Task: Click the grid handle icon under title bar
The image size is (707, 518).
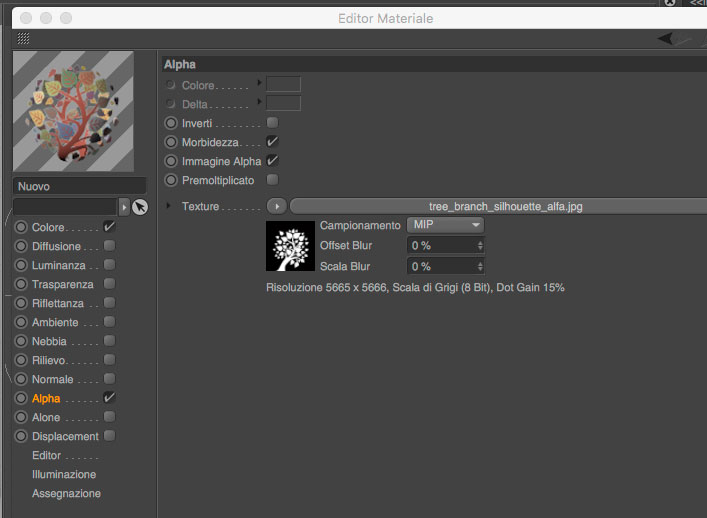Action: click(23, 39)
